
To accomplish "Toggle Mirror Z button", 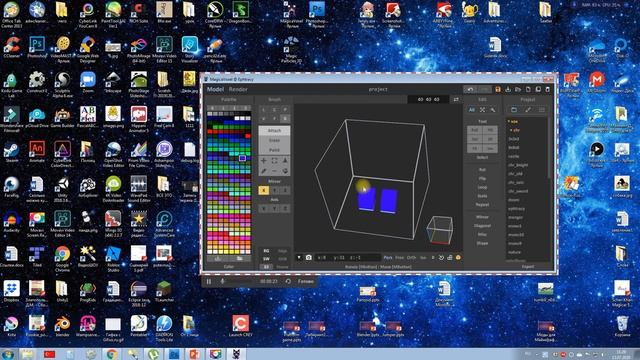I will click(x=285, y=190).
